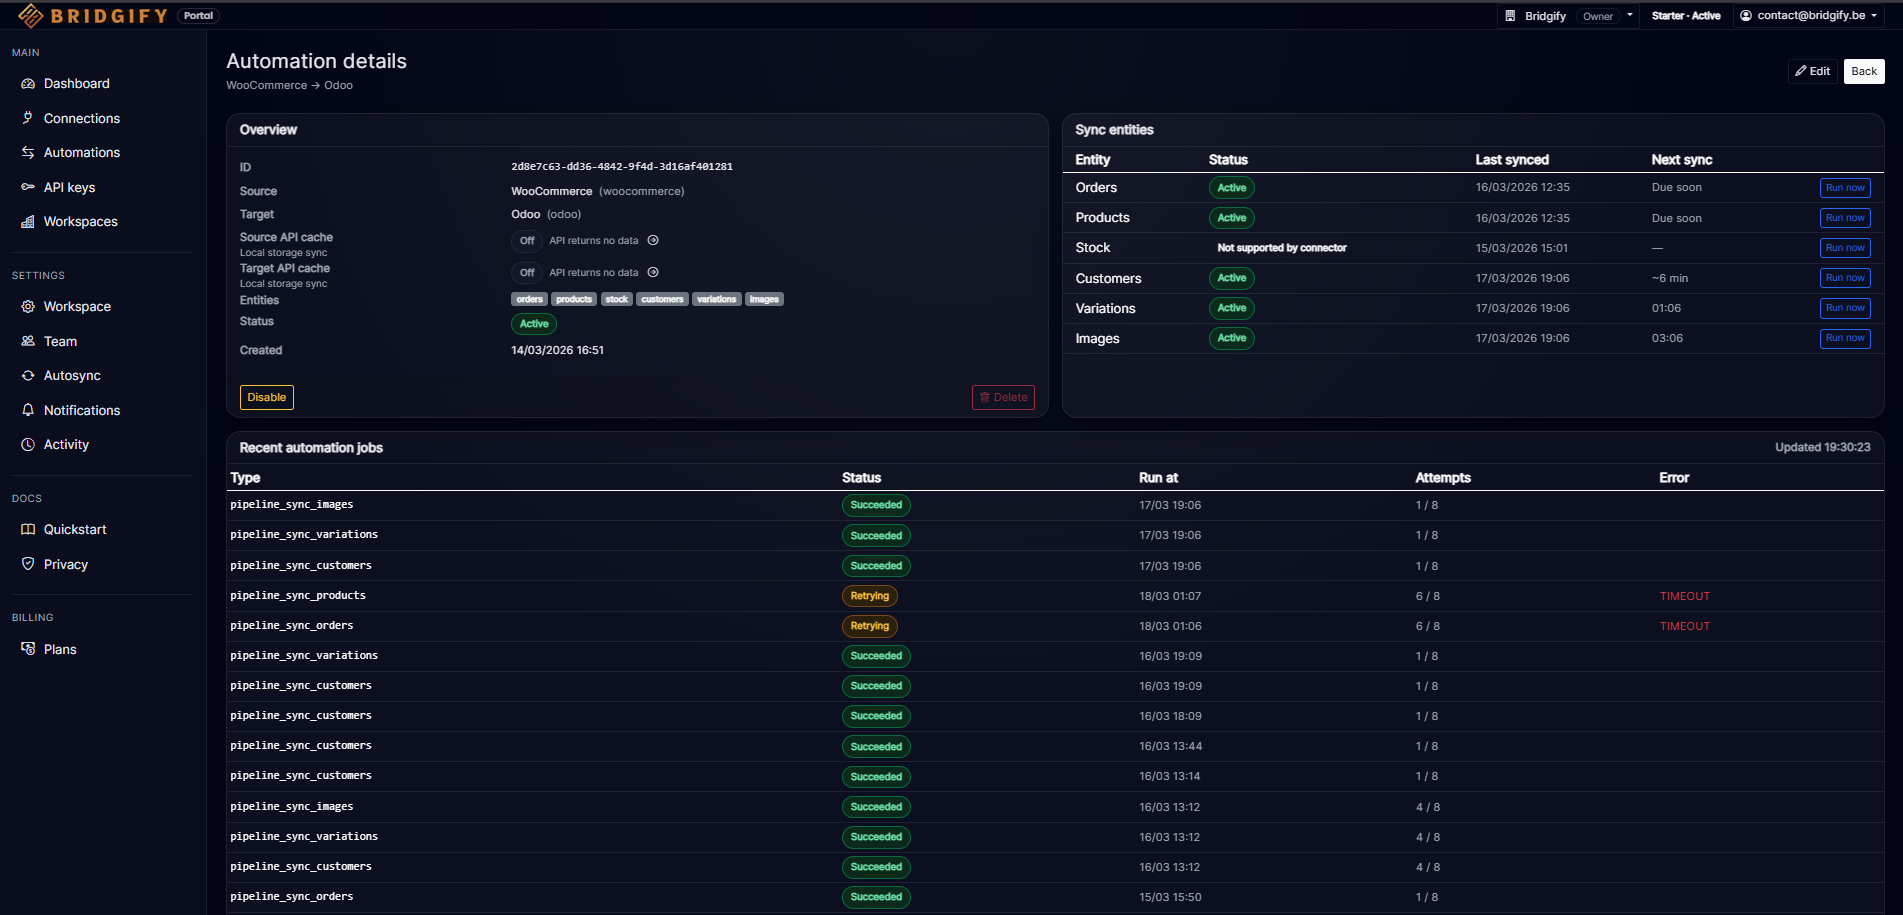Click the Edit button with pencil
Viewport: 1903px width, 915px height.
coord(1812,71)
